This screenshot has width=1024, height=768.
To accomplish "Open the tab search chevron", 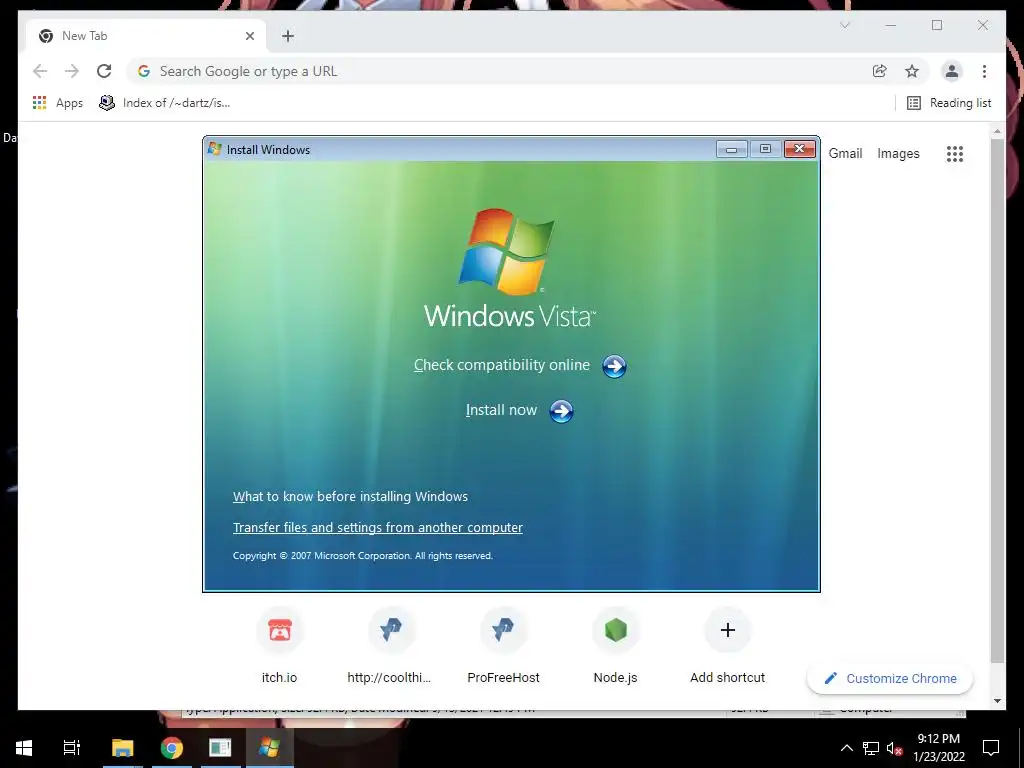I will pyautogui.click(x=844, y=25).
